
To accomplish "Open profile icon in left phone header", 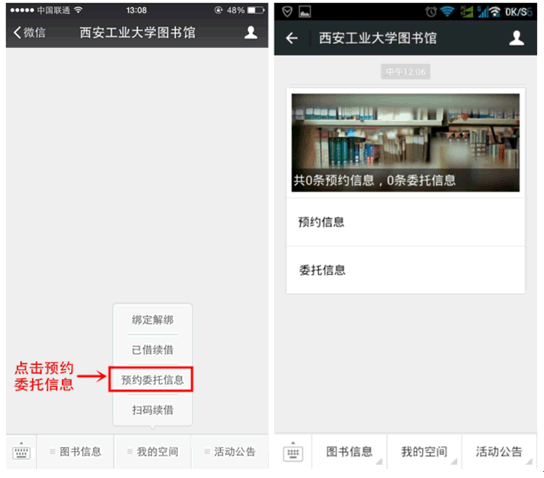I will click(250, 33).
